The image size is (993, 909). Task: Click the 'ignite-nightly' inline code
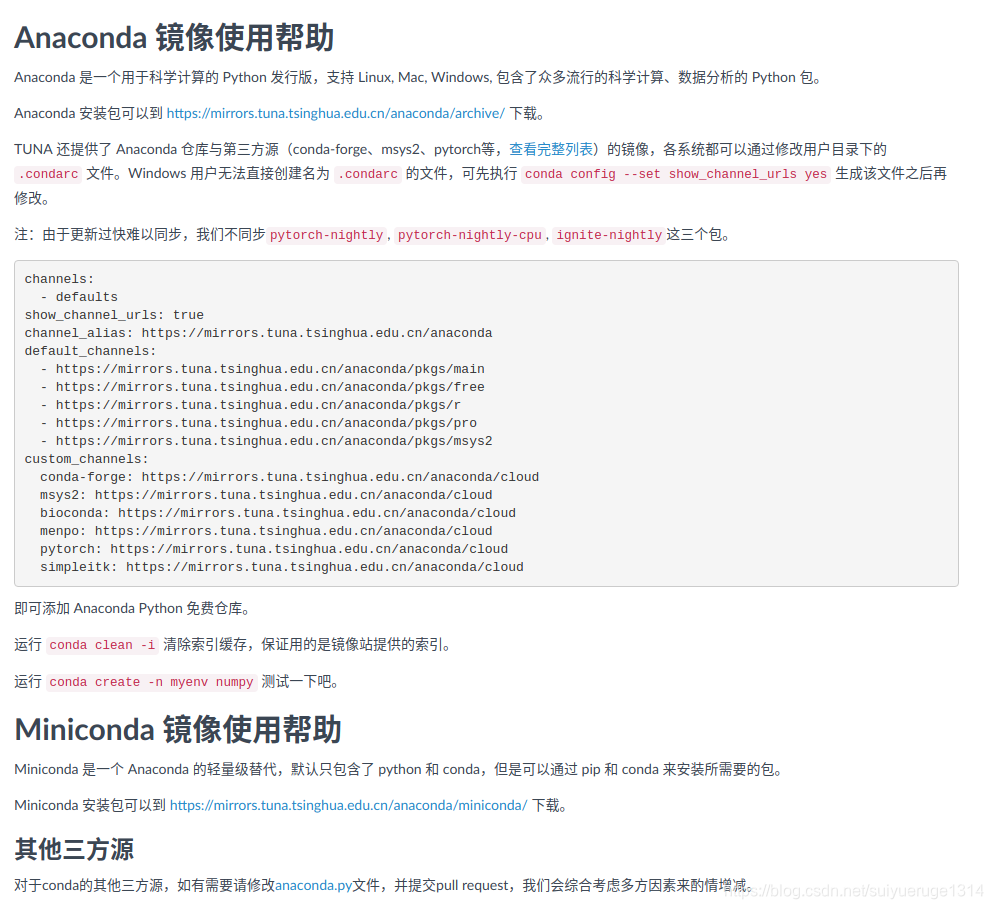tap(609, 235)
